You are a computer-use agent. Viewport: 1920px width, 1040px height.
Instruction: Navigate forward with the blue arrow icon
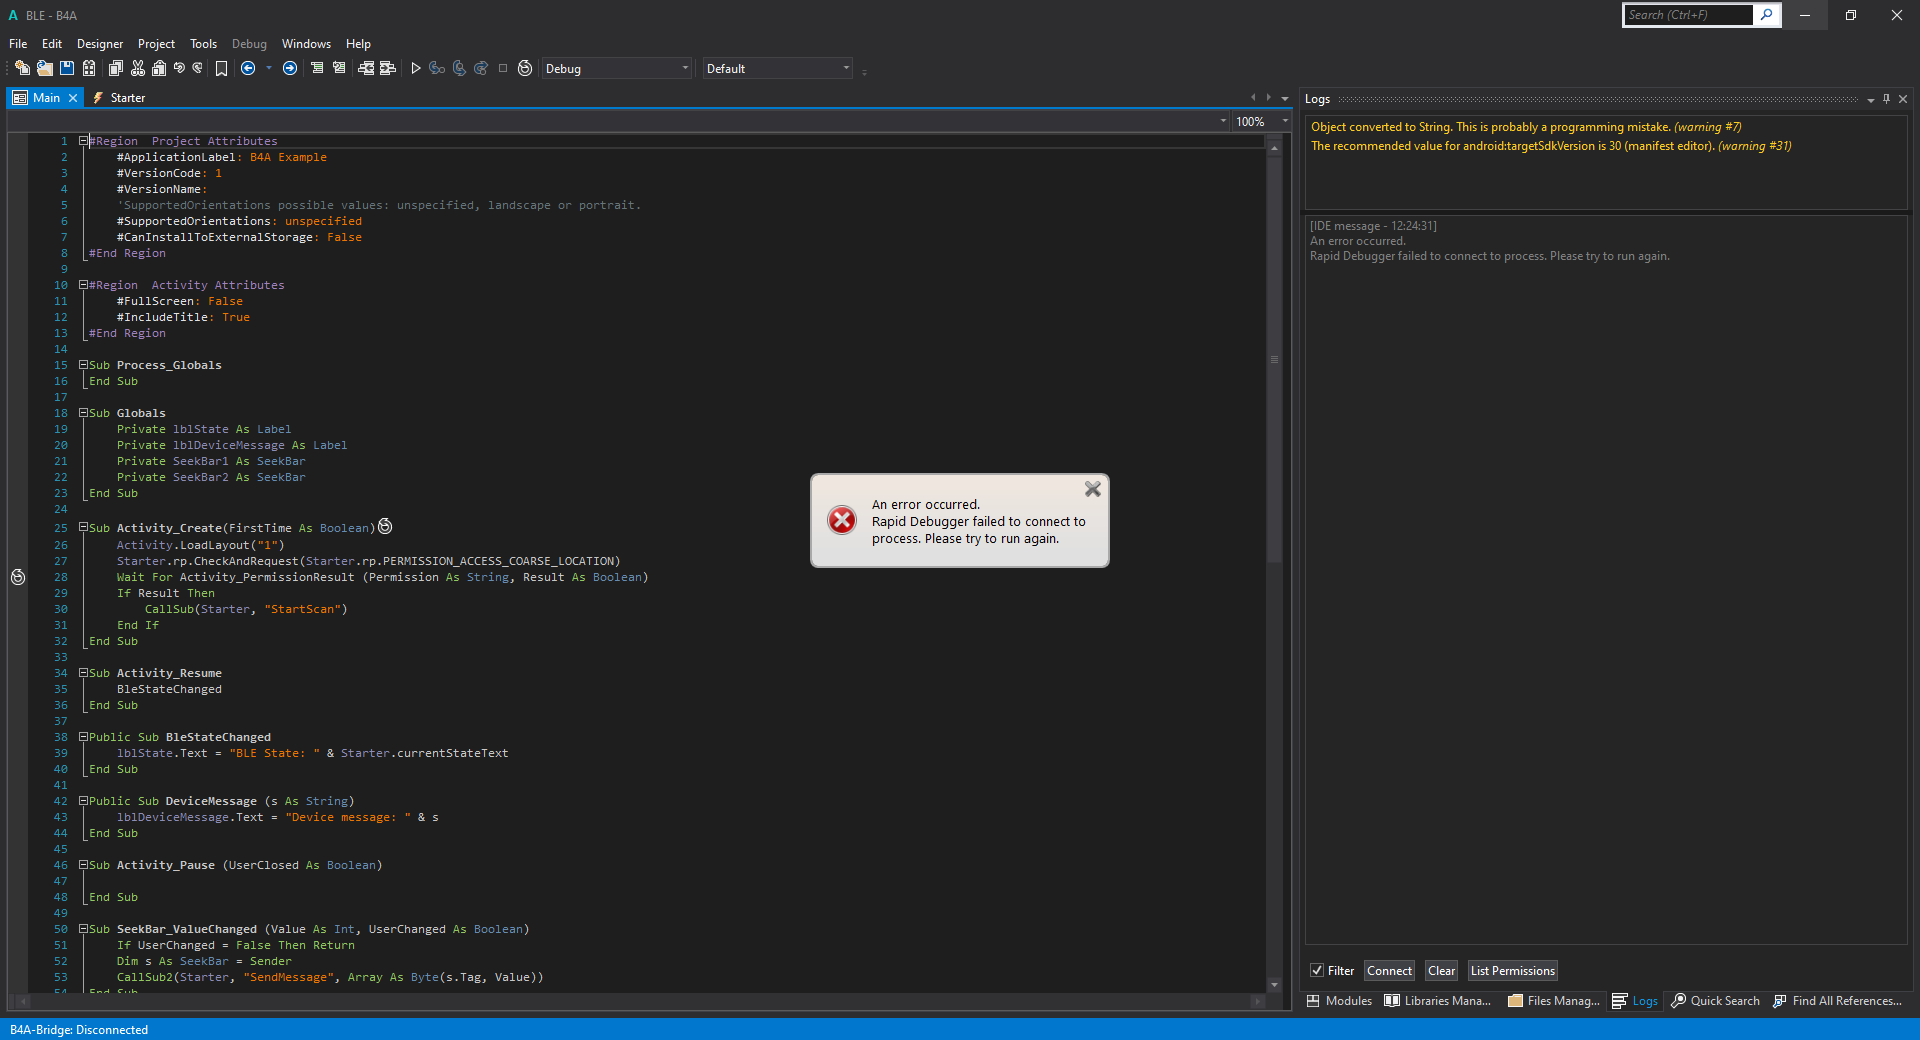point(290,69)
